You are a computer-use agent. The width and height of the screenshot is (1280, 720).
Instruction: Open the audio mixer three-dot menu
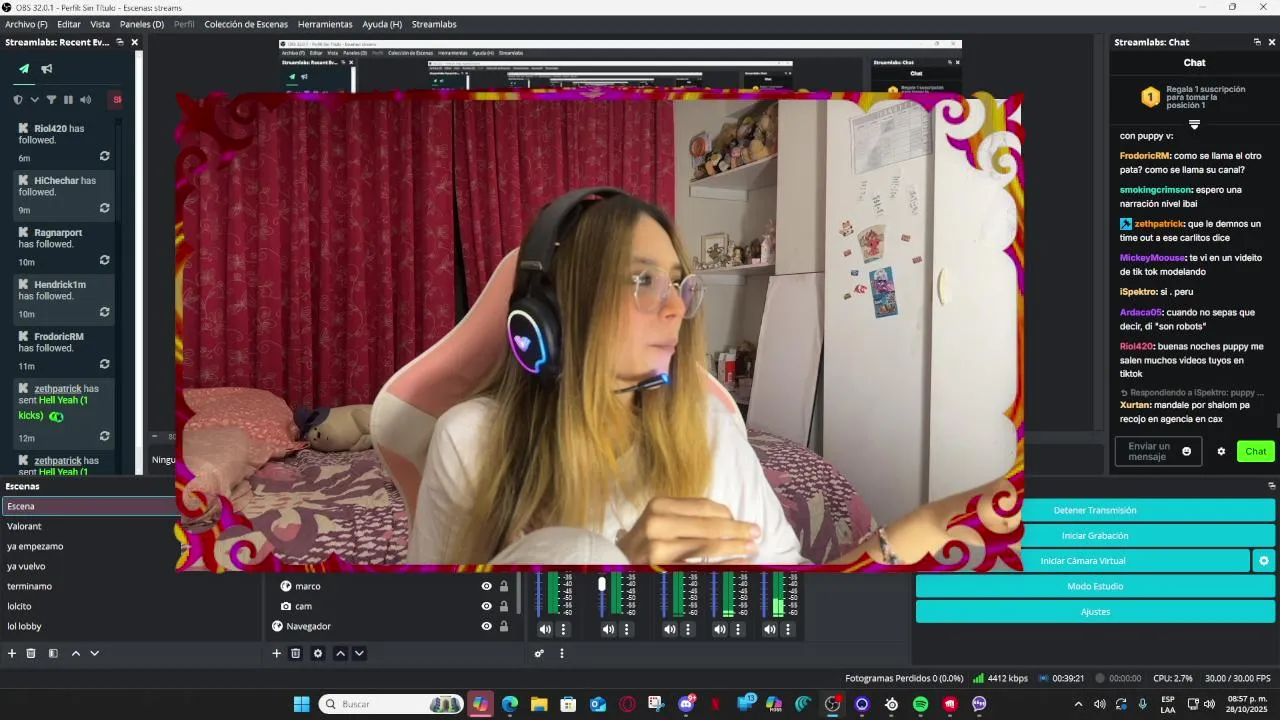coord(562,653)
